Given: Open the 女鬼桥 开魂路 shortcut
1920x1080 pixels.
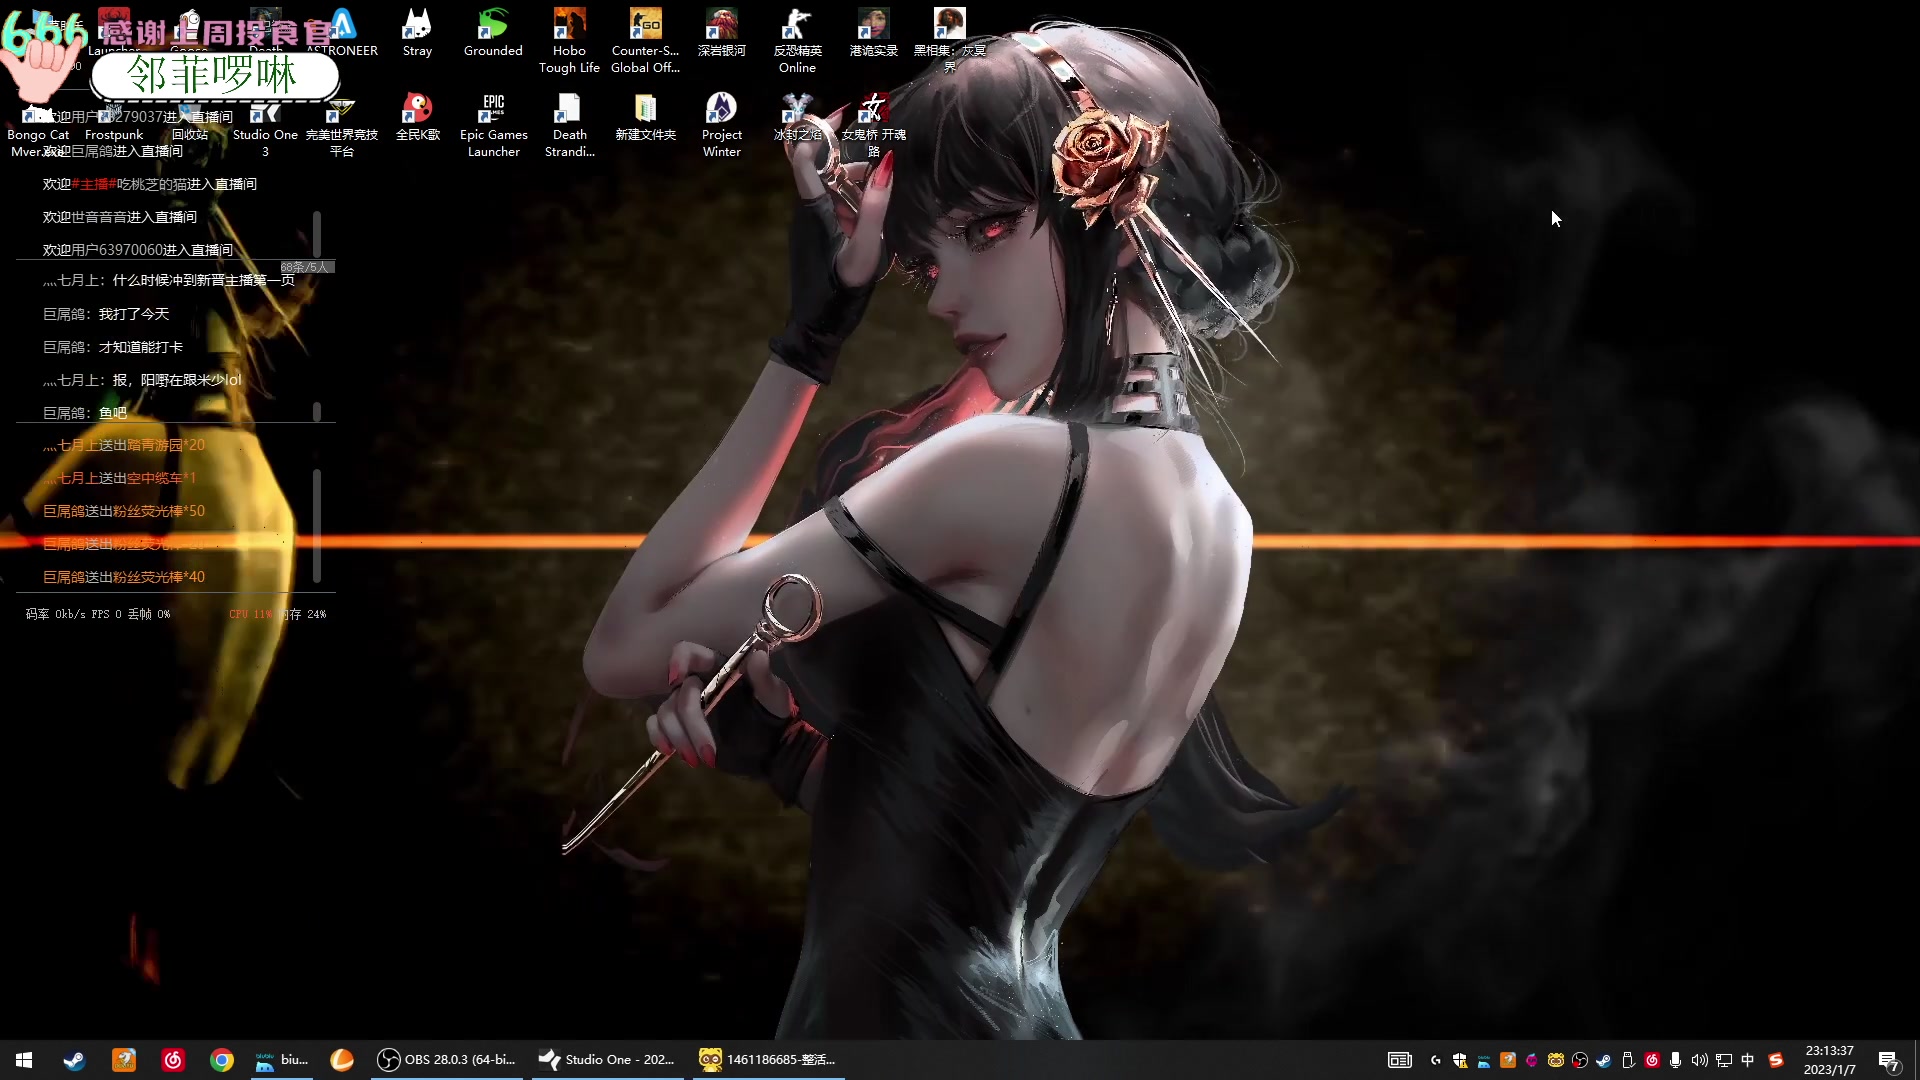Looking at the screenshot, I should [873, 125].
